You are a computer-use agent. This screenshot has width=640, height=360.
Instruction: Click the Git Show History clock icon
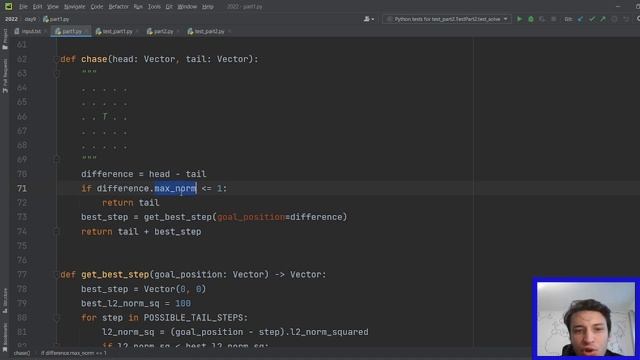(x=614, y=19)
